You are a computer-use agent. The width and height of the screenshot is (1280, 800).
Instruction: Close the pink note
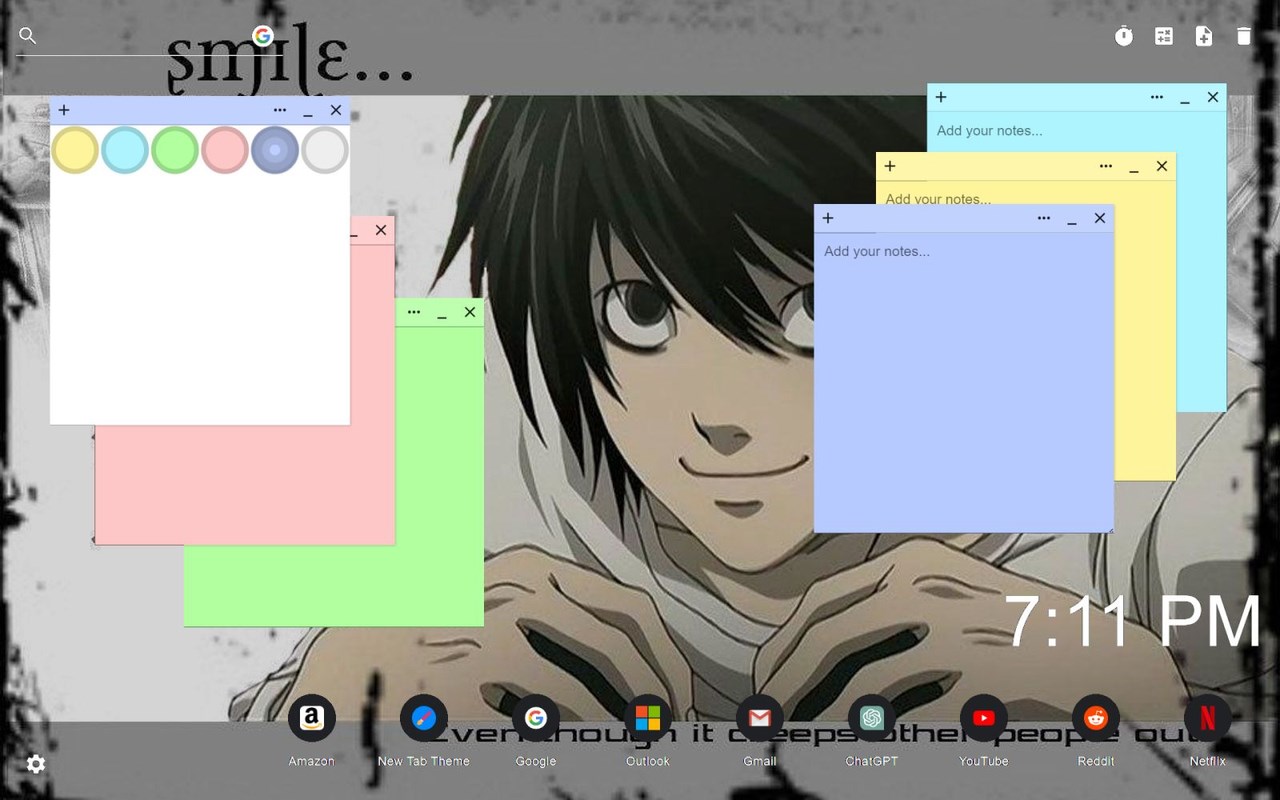381,230
